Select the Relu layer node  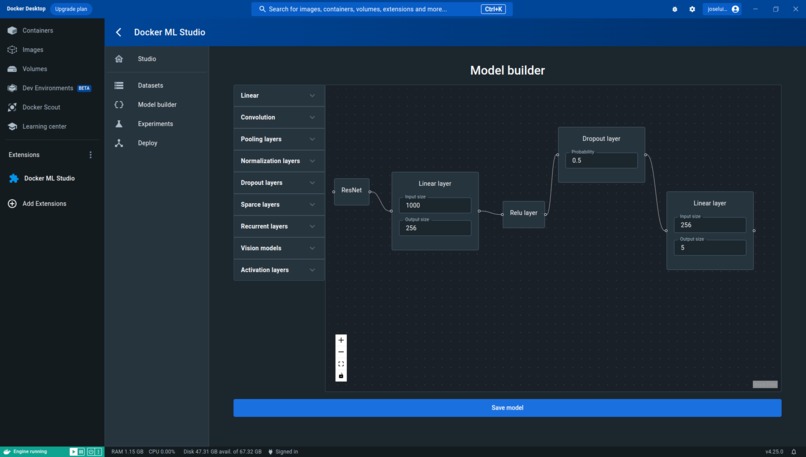point(523,213)
